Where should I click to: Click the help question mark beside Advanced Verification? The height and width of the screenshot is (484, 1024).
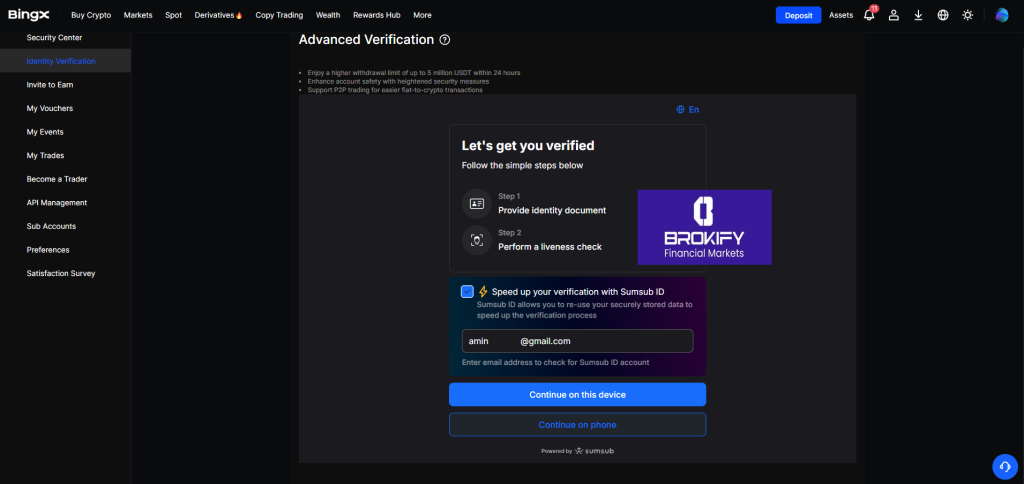[445, 40]
